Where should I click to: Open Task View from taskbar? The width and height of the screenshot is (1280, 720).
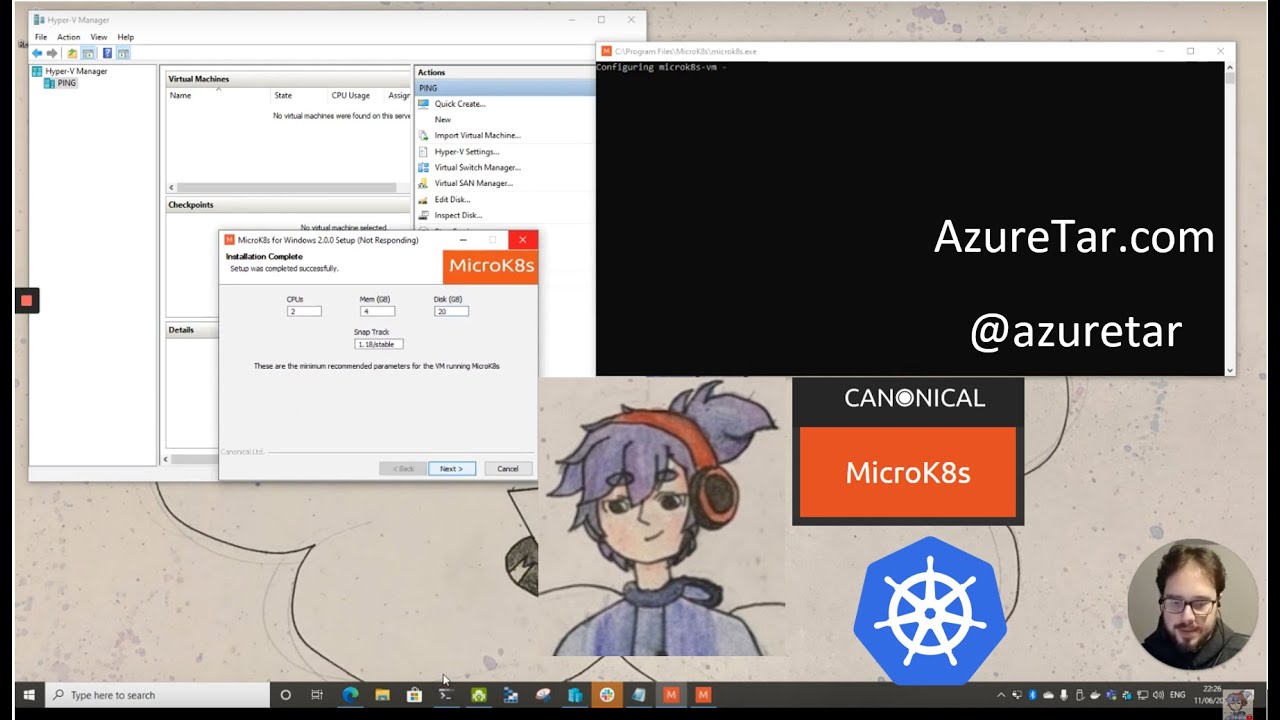317,695
